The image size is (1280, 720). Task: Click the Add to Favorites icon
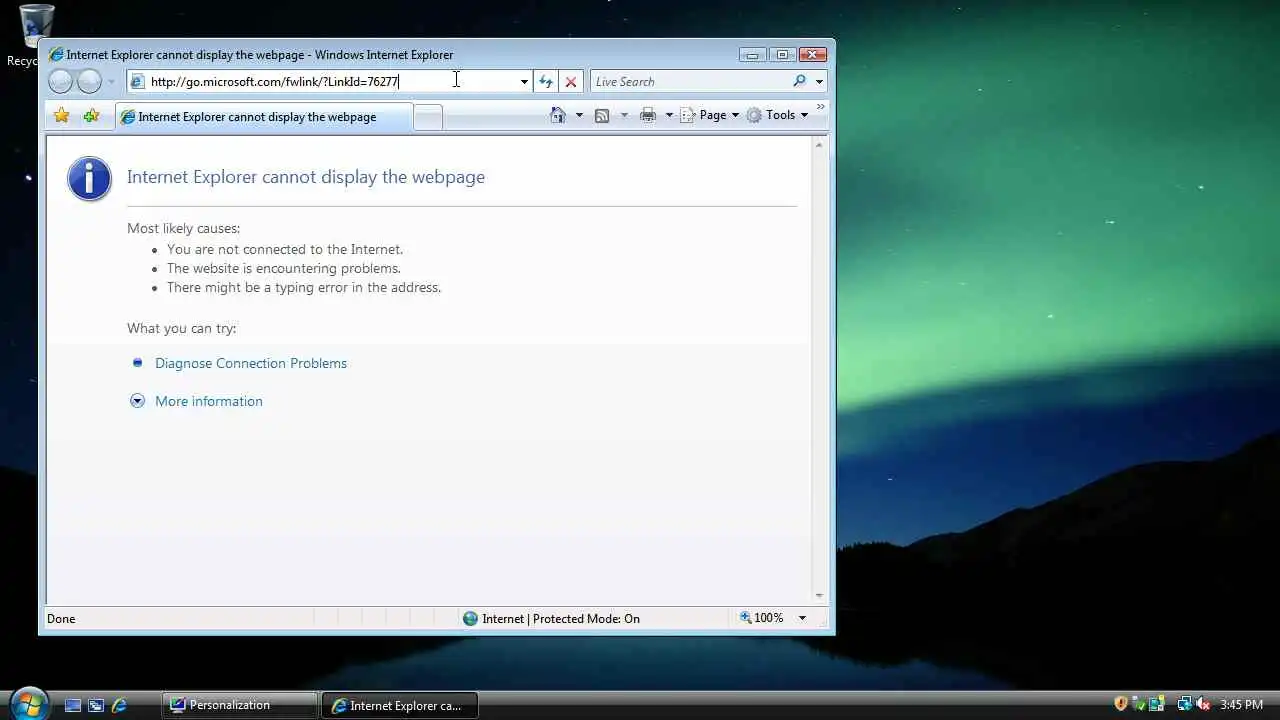click(91, 116)
